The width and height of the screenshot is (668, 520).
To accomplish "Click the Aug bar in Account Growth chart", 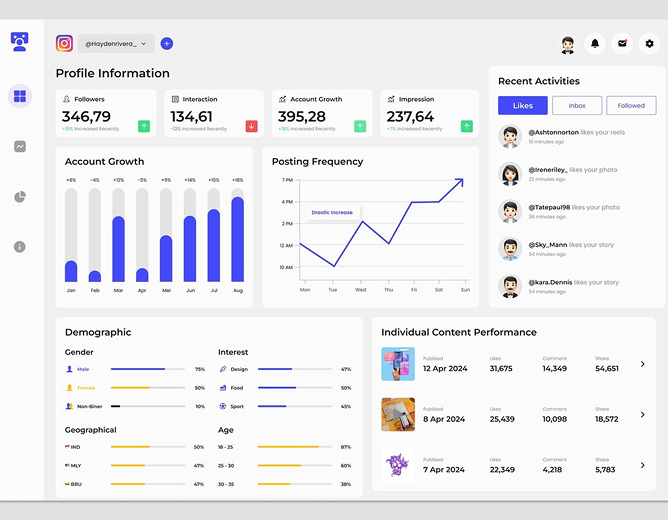I will pos(238,239).
